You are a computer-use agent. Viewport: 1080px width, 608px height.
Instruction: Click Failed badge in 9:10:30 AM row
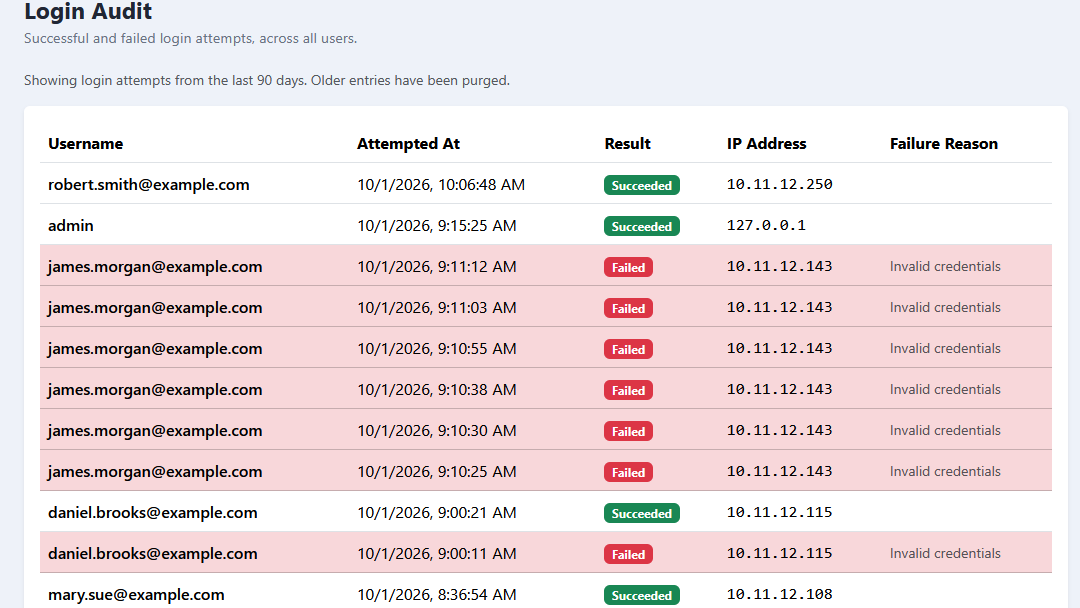628,431
